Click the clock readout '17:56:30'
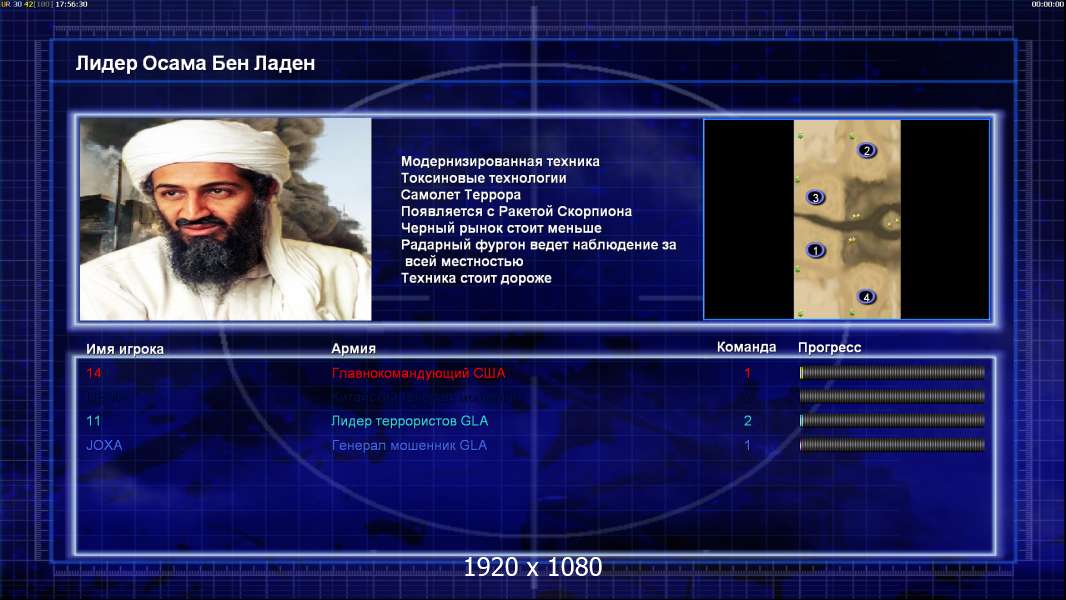The image size is (1066, 600). [x=71, y=4]
